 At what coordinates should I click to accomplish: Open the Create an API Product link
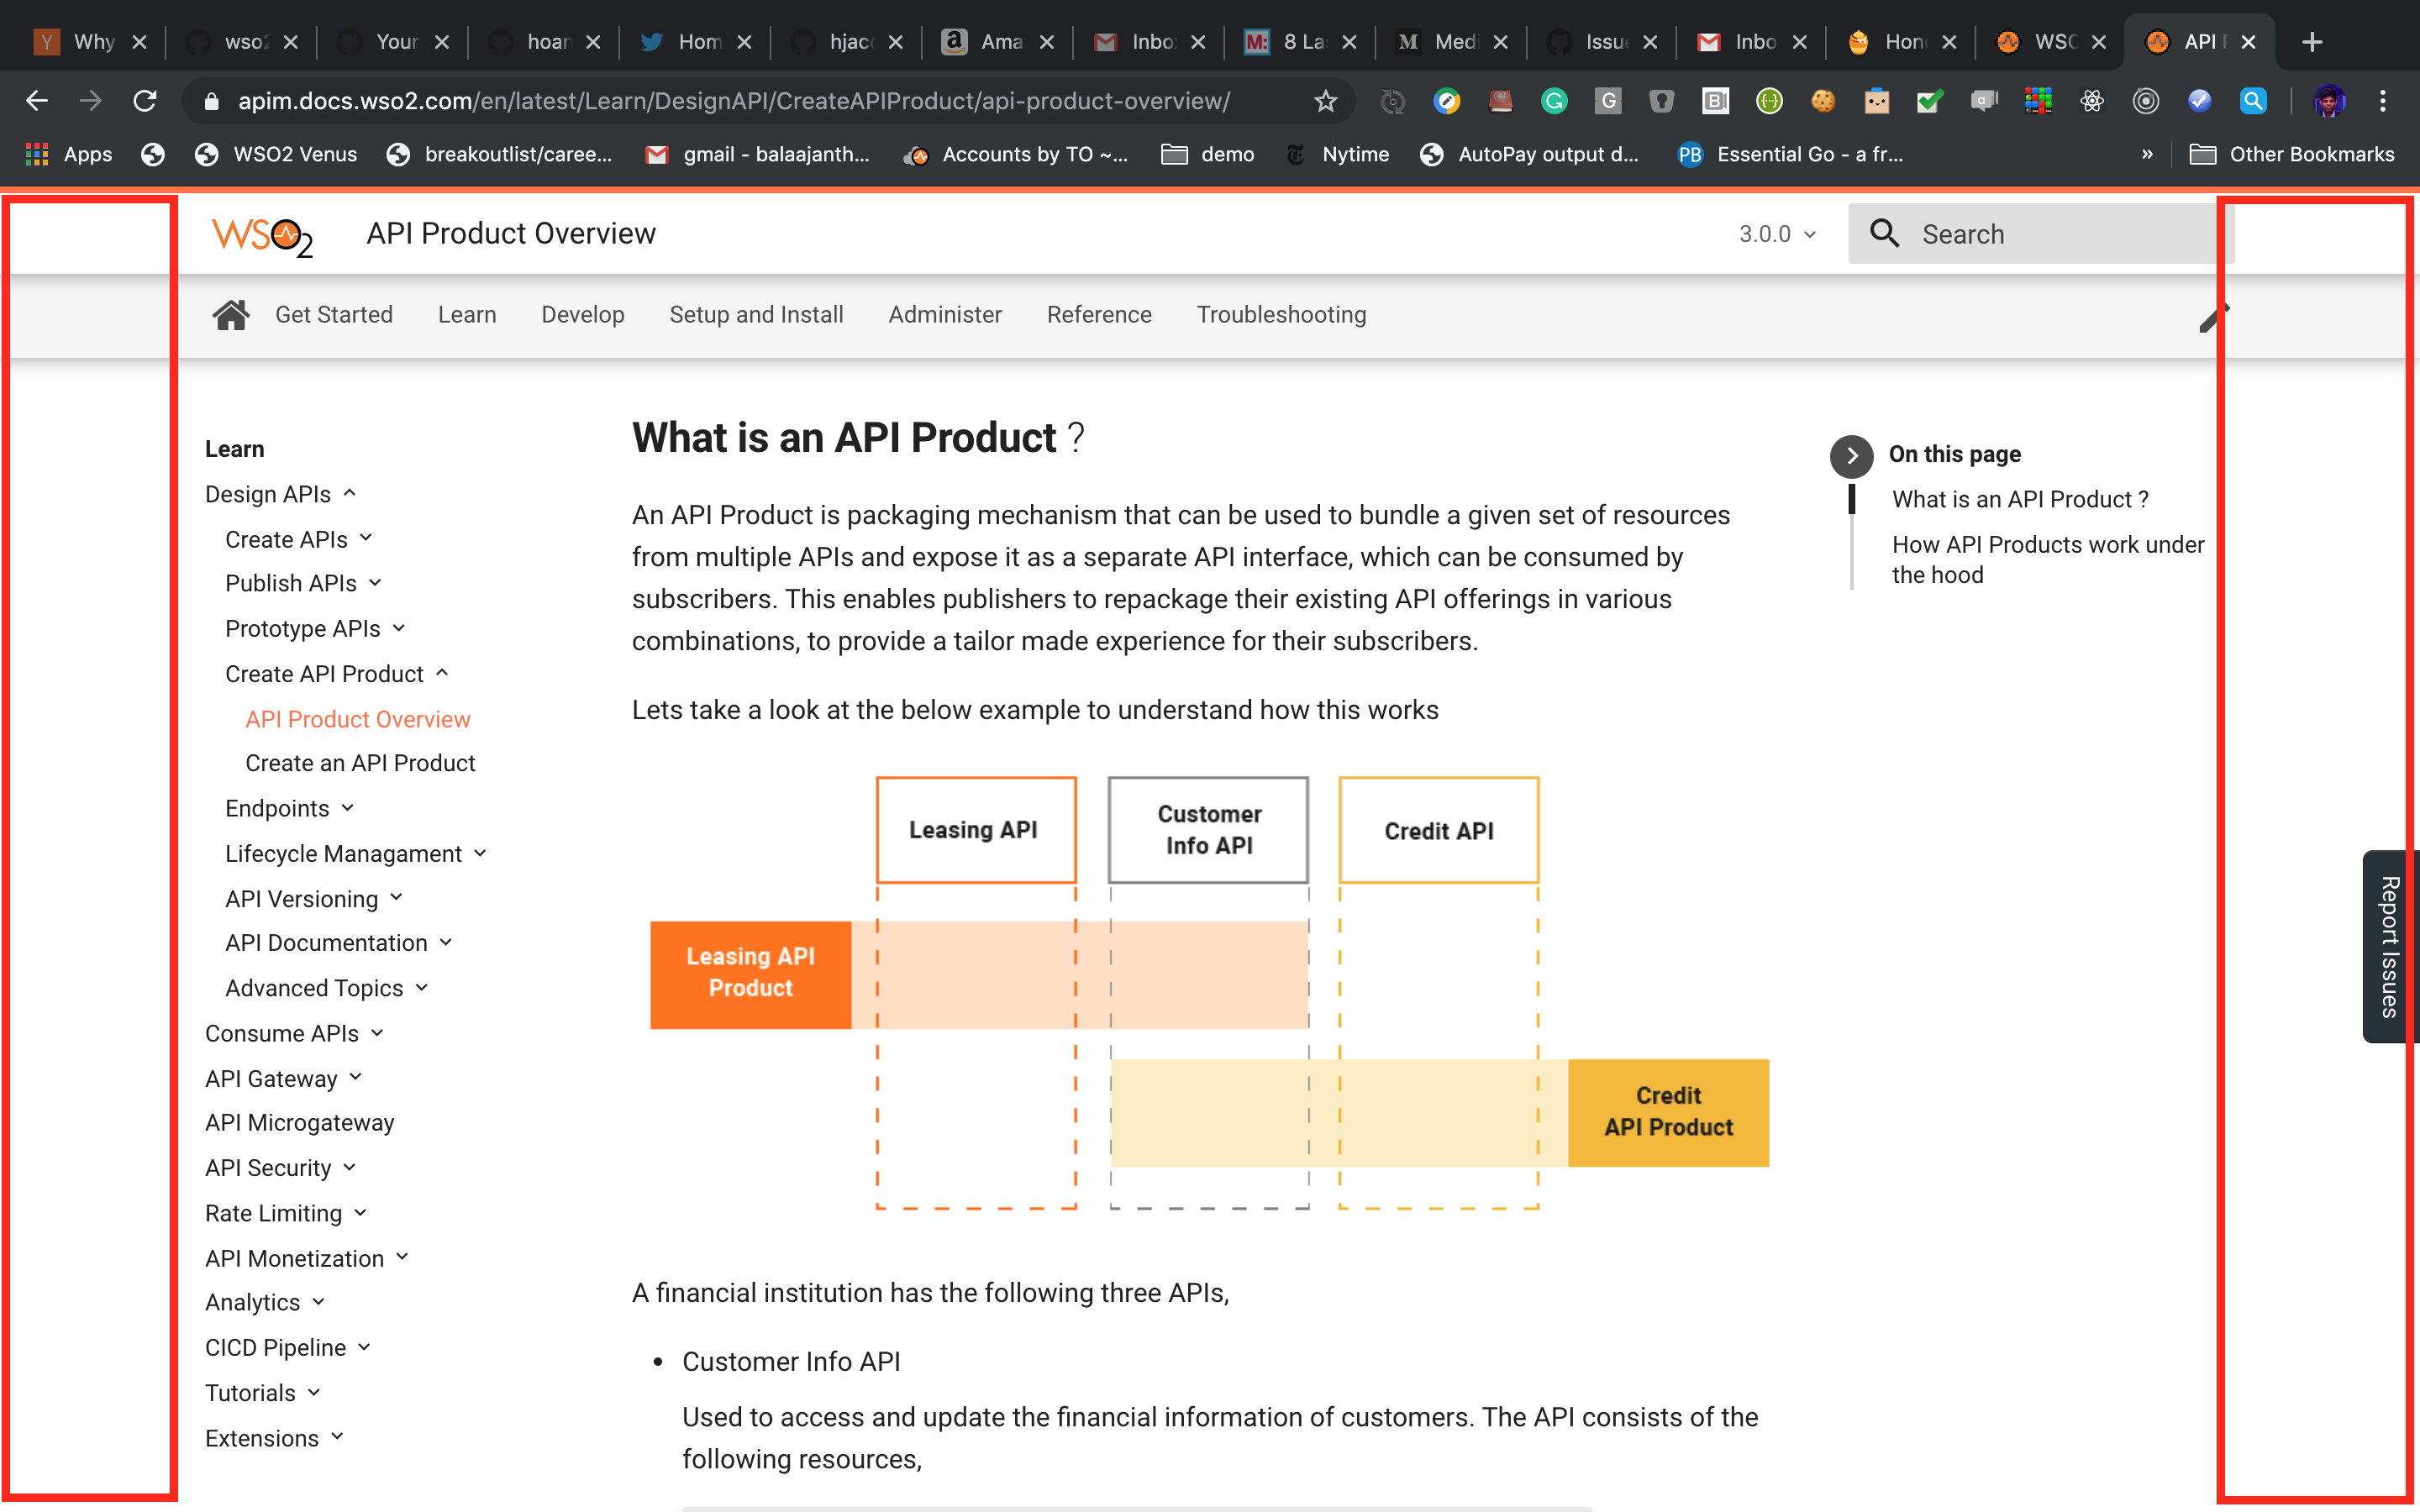[x=360, y=762]
